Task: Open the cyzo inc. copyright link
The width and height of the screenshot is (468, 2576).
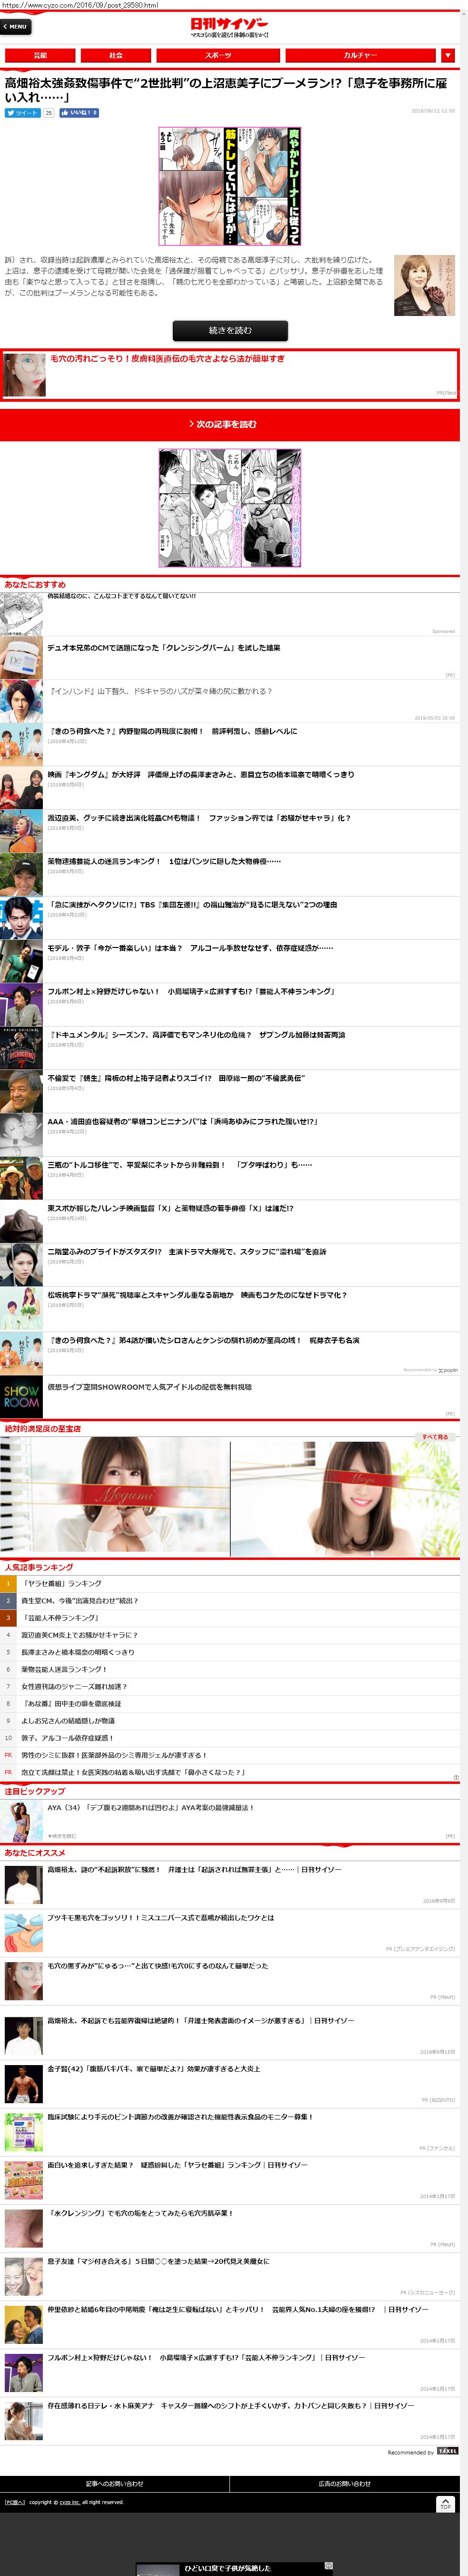Action: click(69, 2502)
